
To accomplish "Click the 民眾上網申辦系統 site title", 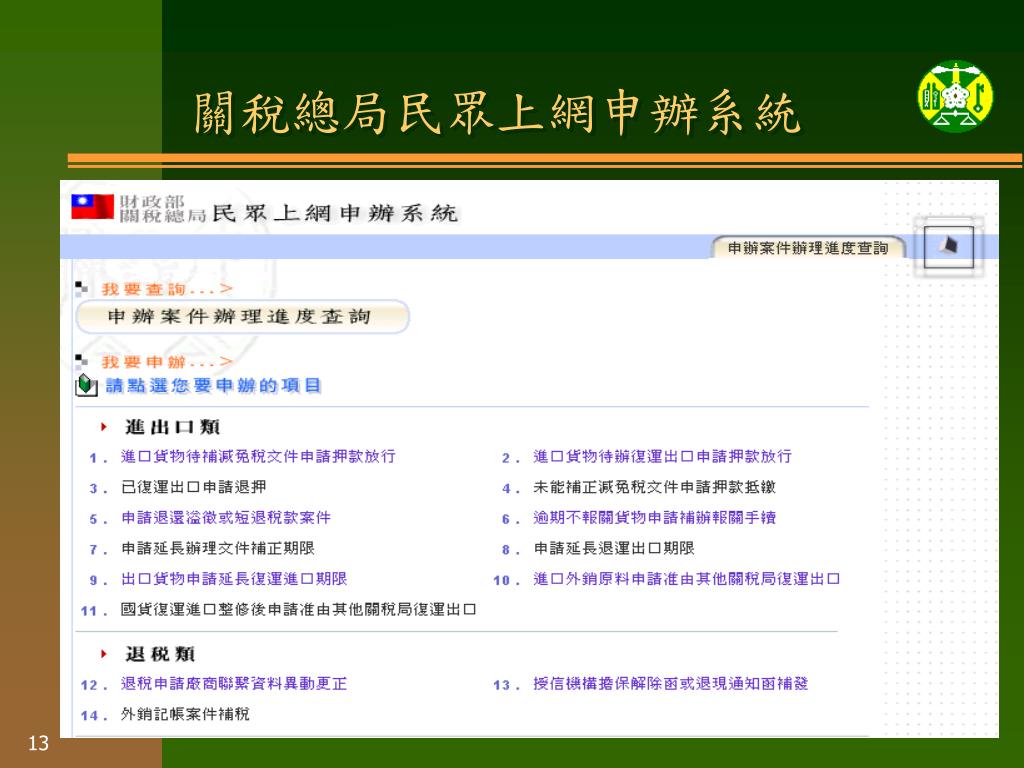I will pyautogui.click(x=336, y=214).
